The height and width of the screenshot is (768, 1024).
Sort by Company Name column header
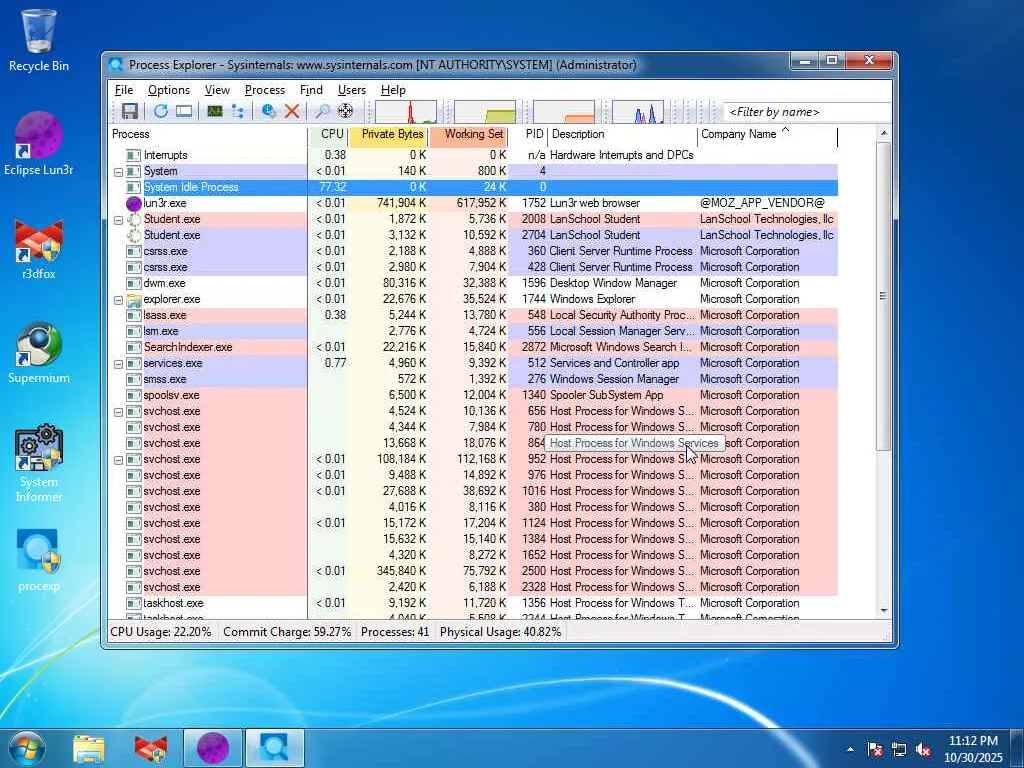(x=767, y=135)
